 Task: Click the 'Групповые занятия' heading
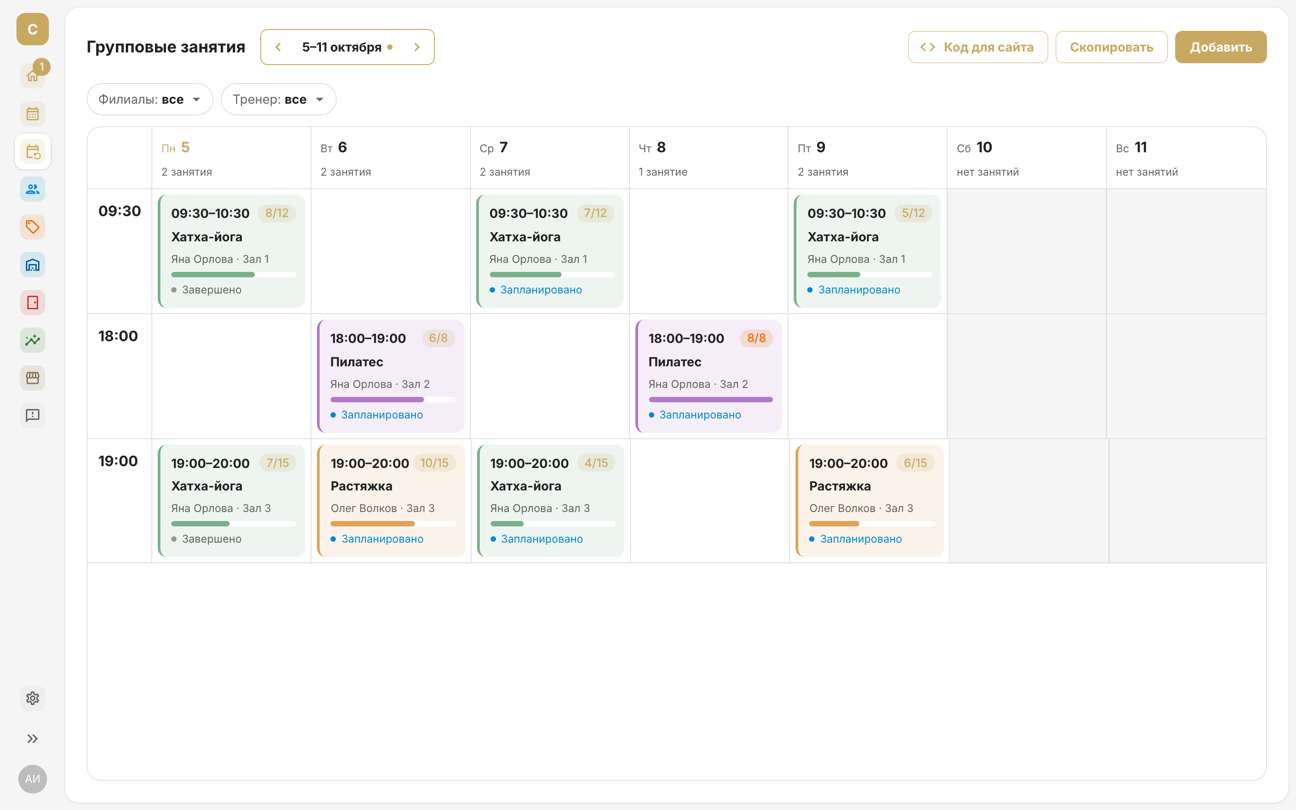coord(166,47)
